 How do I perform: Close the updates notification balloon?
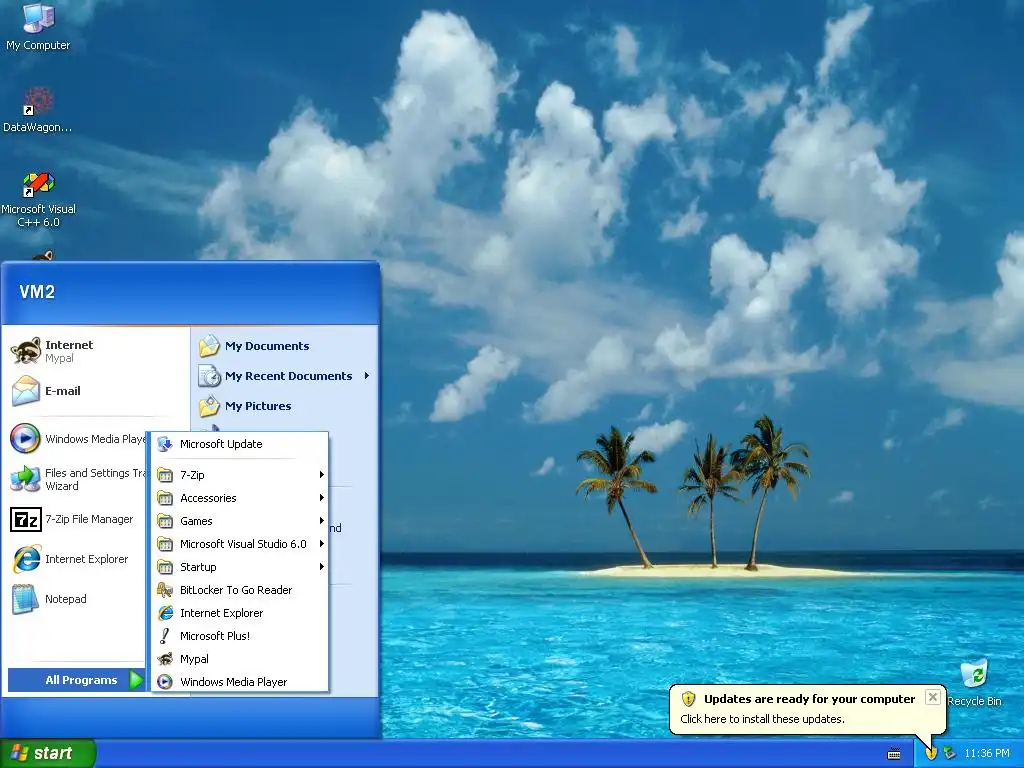(933, 697)
